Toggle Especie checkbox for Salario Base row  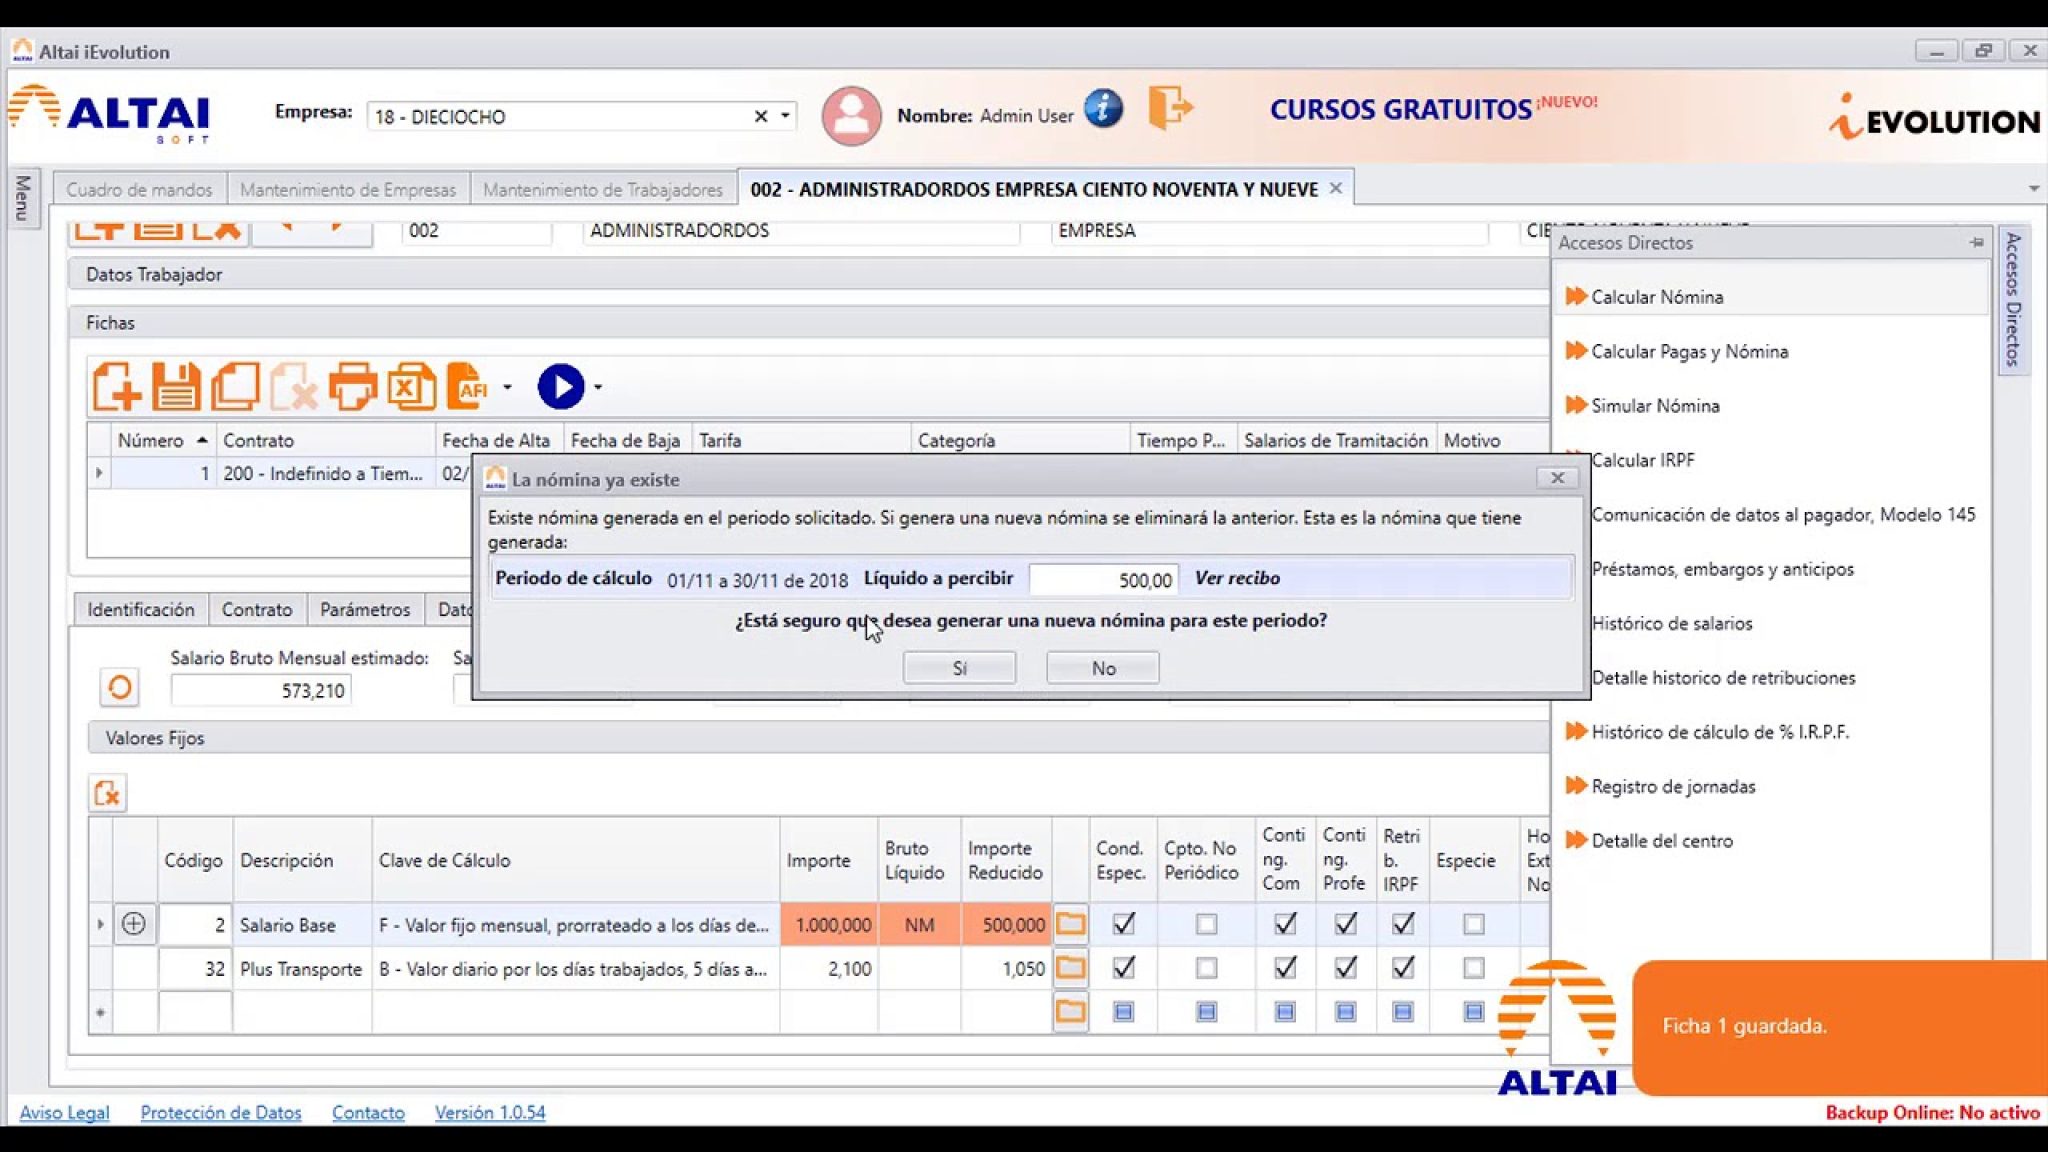pos(1473,924)
